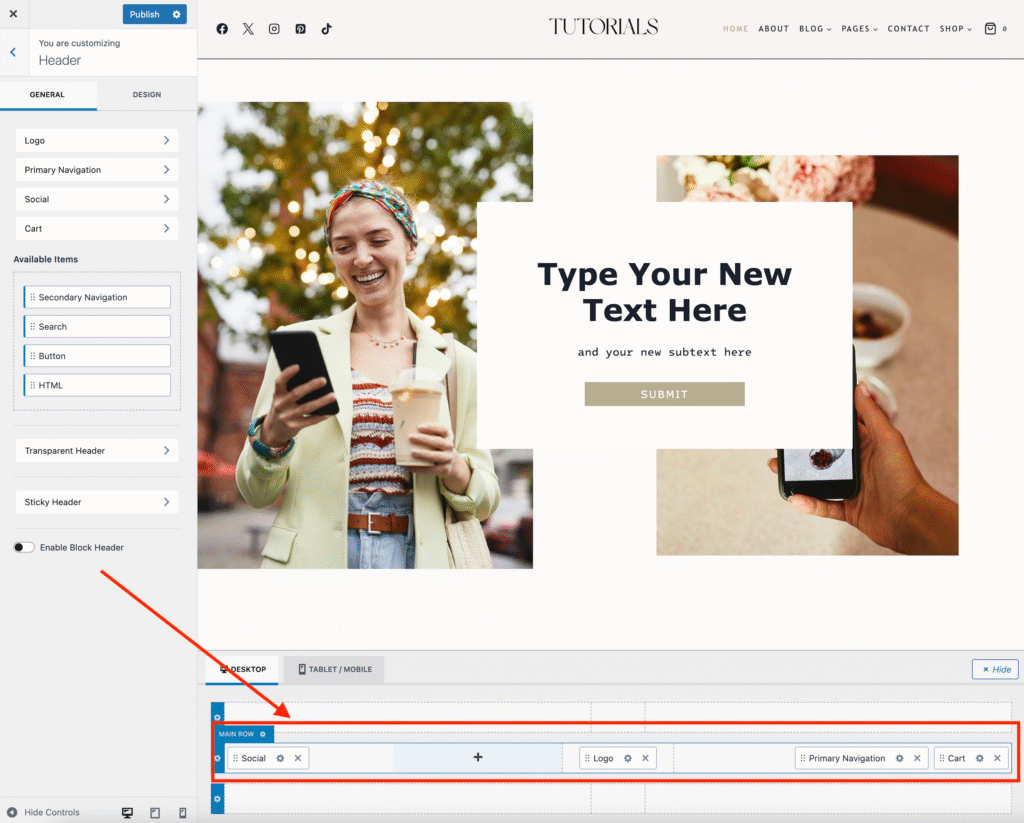The height and width of the screenshot is (823, 1024).
Task: Switch to mobile preview device icon
Action: [183, 812]
